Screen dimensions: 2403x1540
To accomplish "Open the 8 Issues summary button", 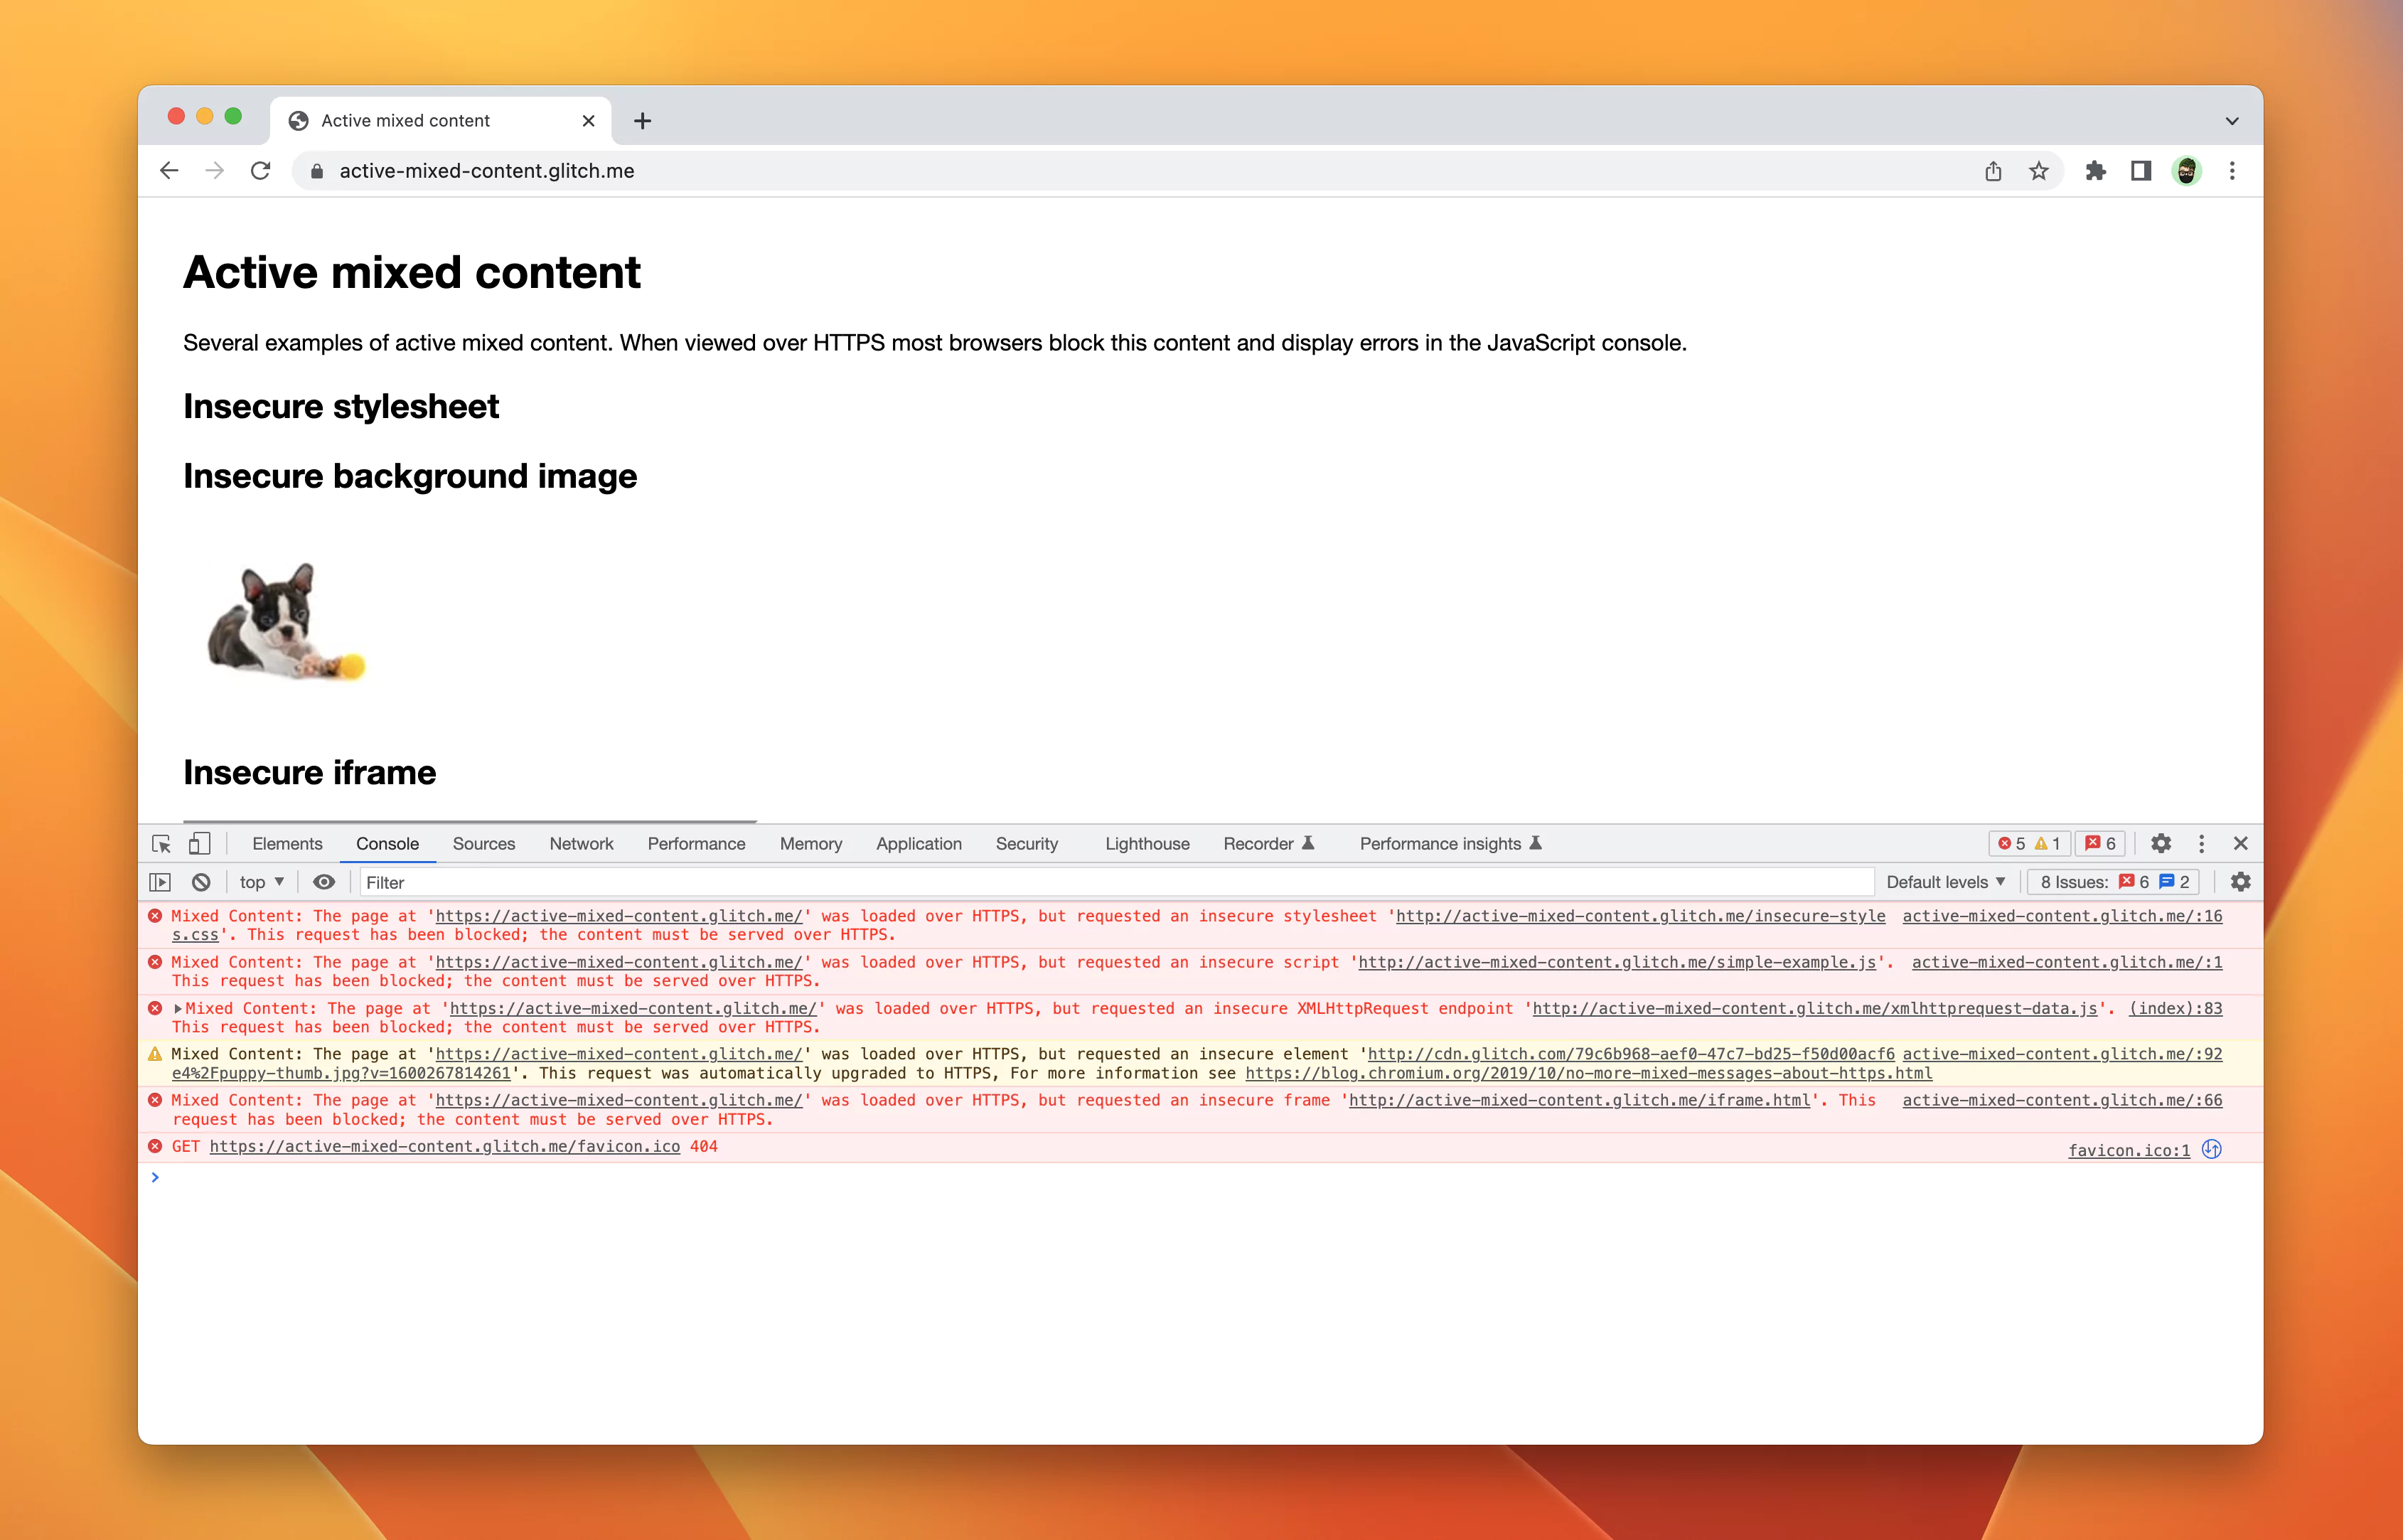I will pos(2112,882).
